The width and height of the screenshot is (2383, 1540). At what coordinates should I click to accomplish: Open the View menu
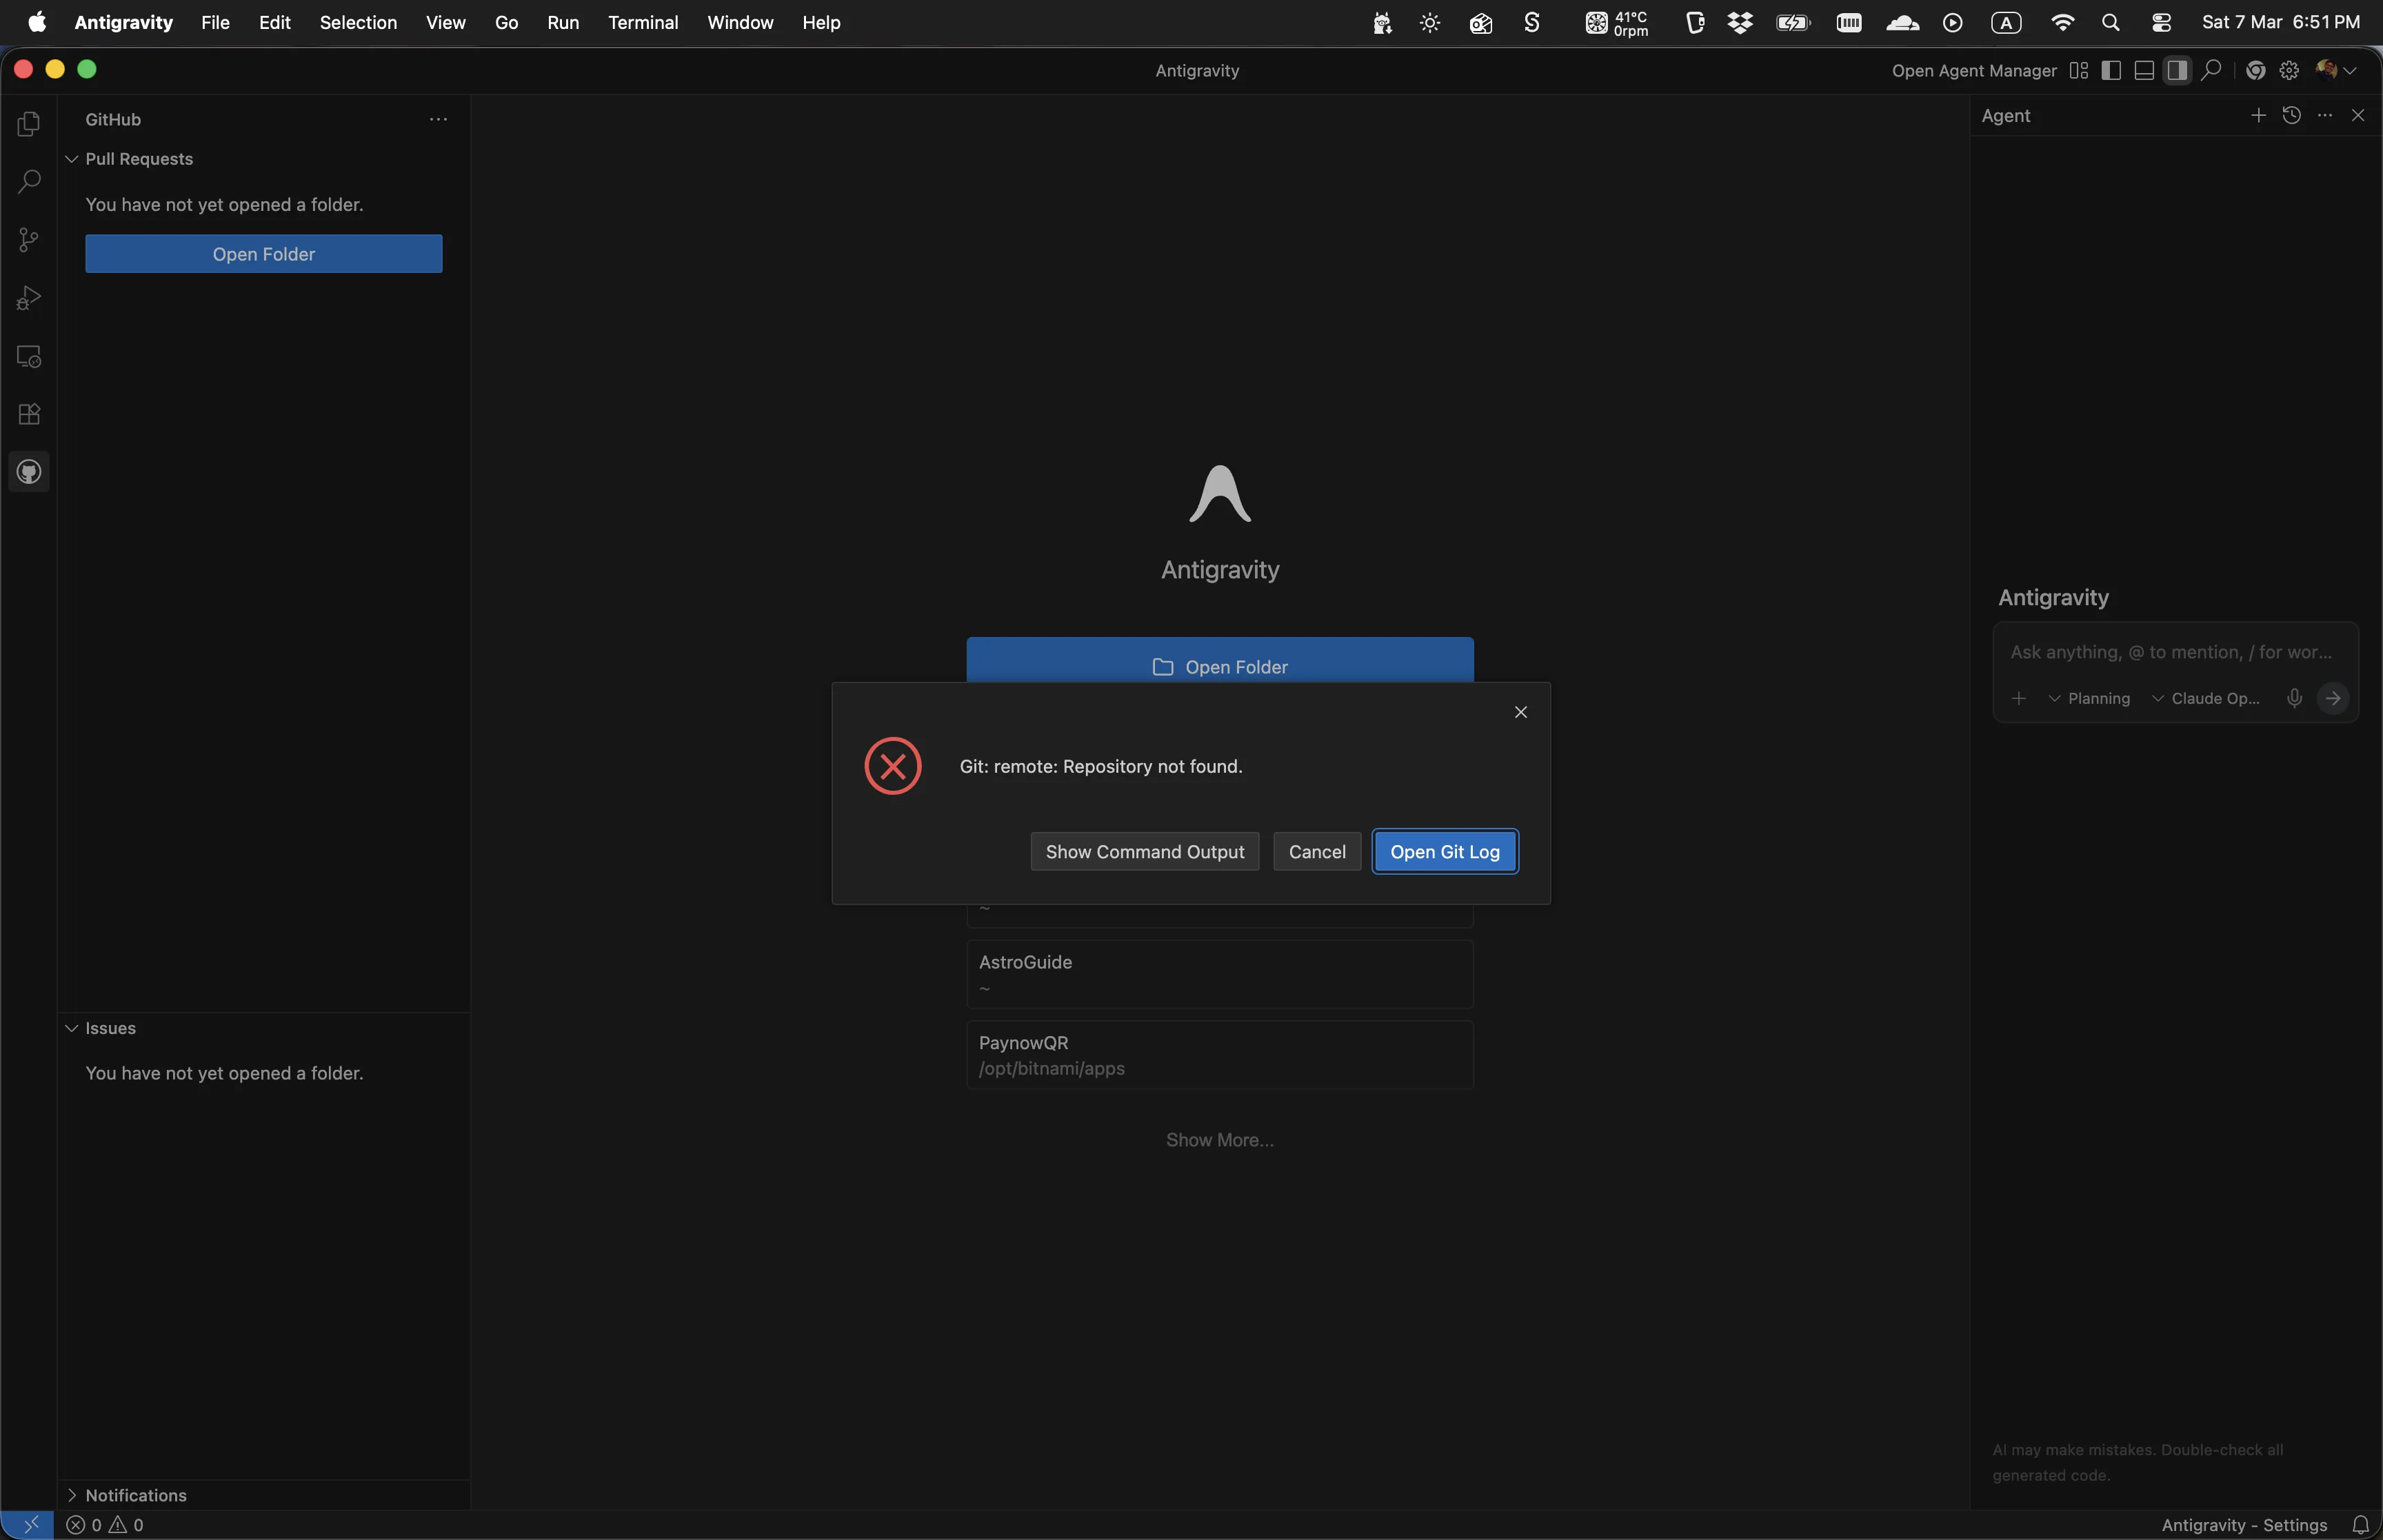click(x=445, y=22)
